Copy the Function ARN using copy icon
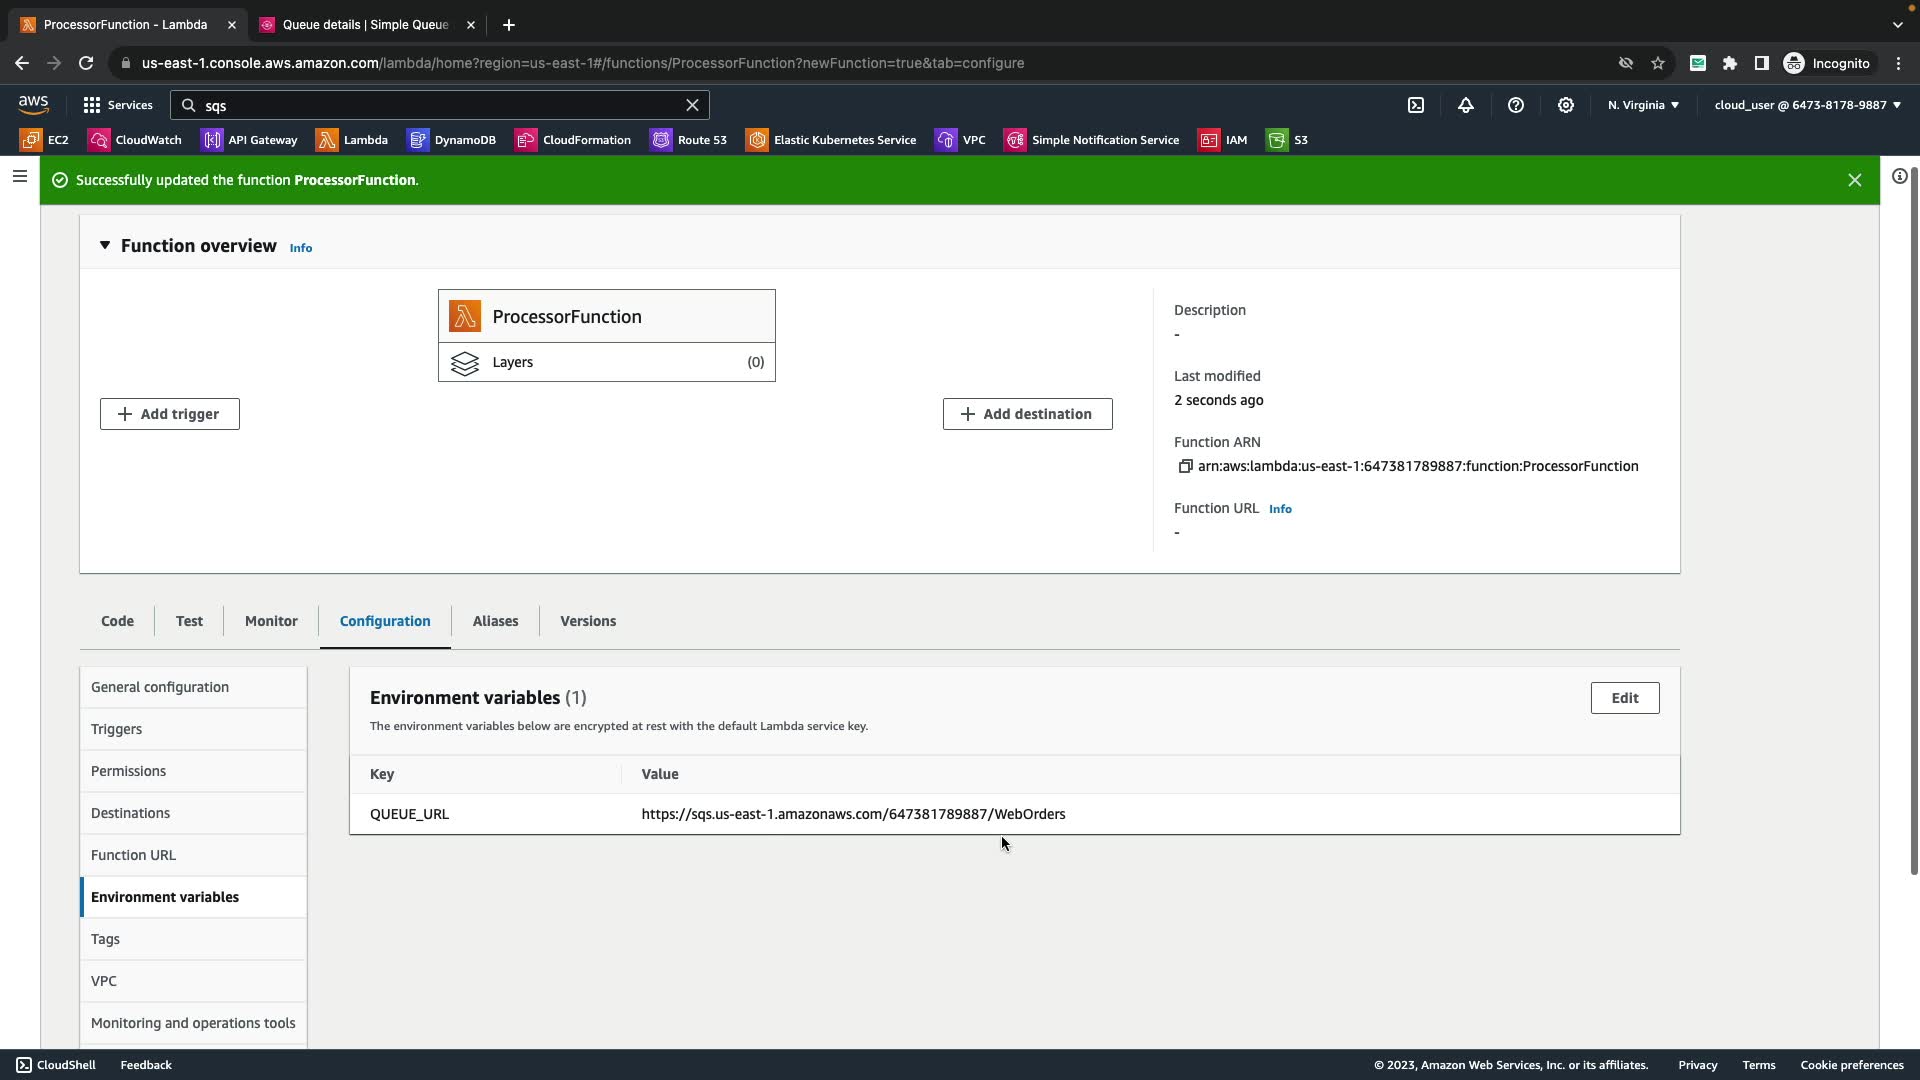 pos(1185,466)
